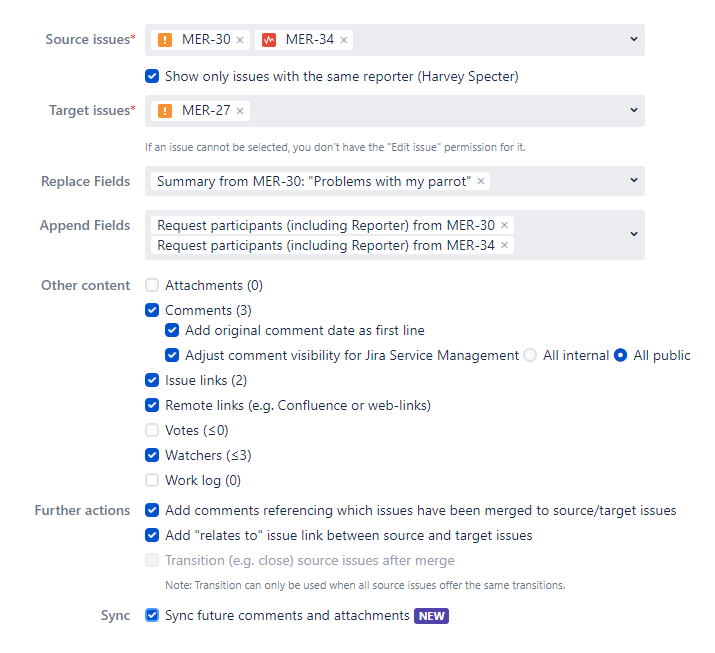Viewport: 715px width, 653px height.
Task: Uncheck Show only issues with same reporter
Action: click(x=152, y=76)
